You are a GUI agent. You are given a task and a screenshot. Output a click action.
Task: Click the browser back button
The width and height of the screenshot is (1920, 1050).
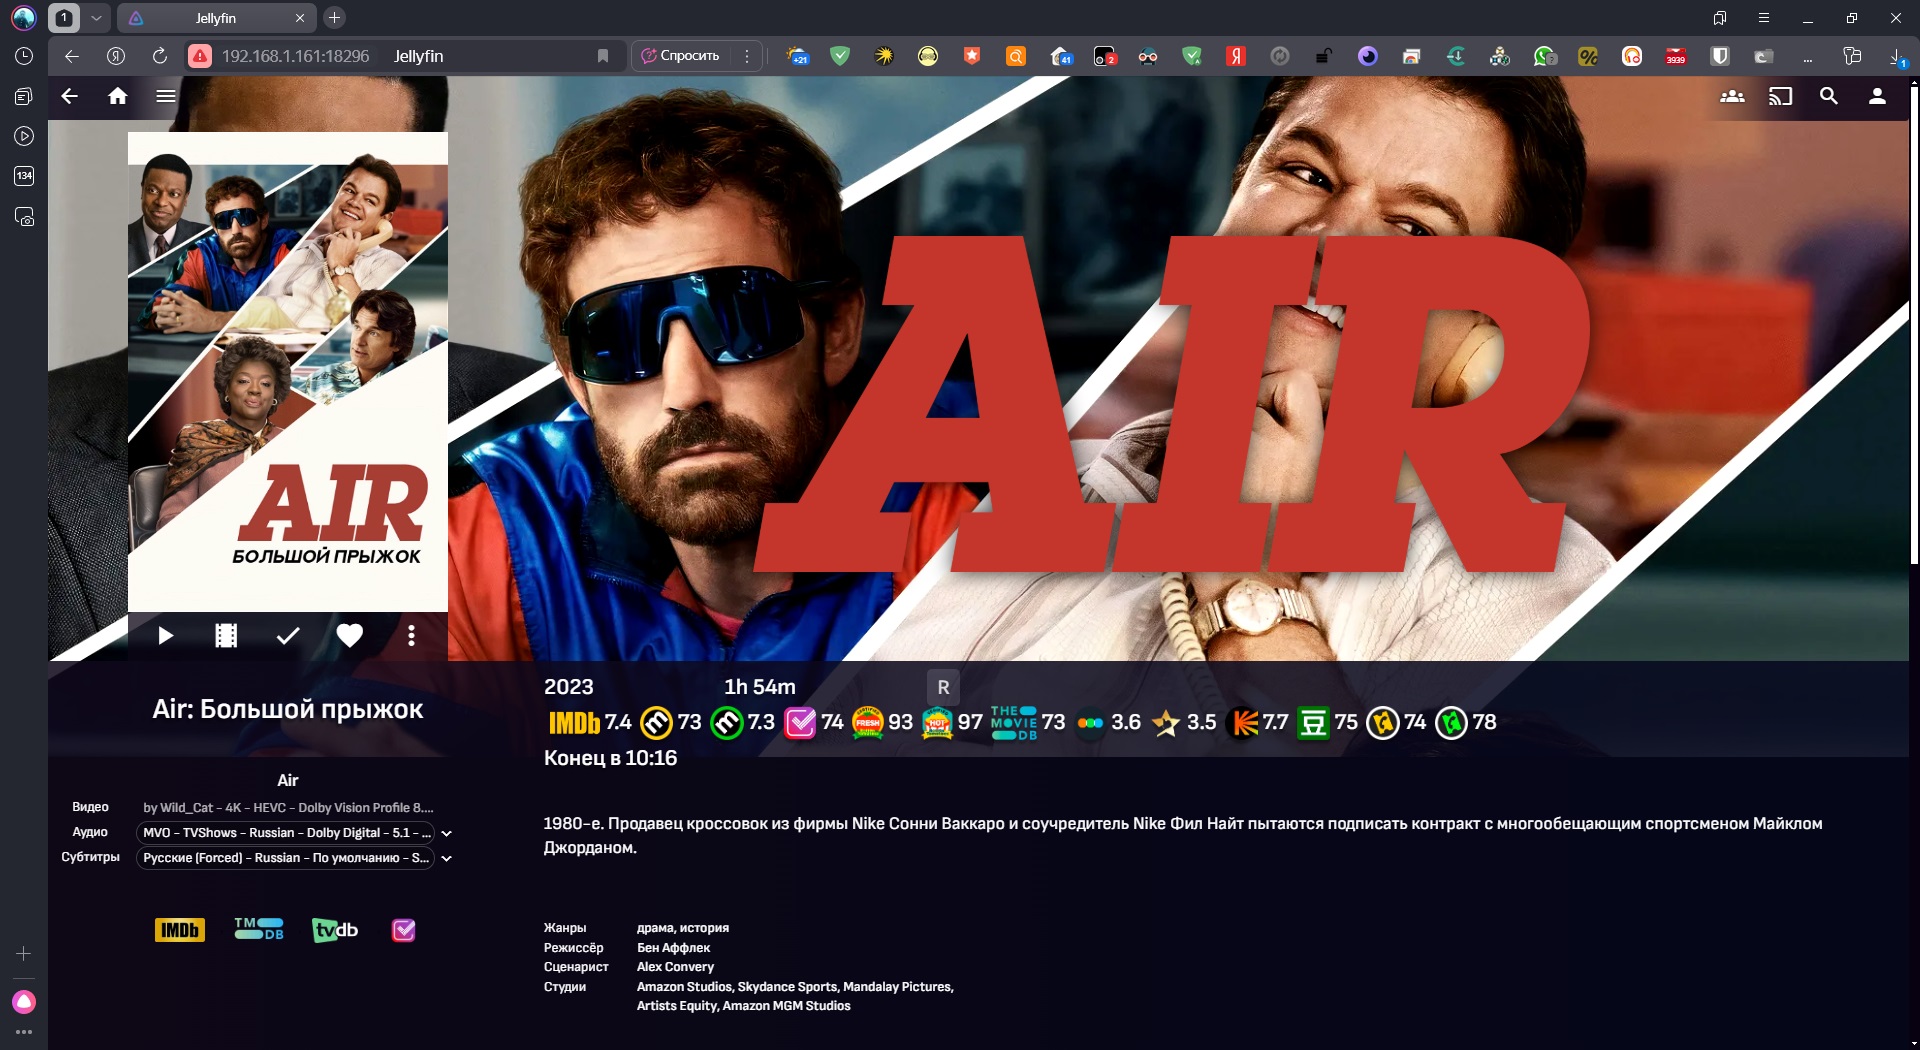point(71,56)
